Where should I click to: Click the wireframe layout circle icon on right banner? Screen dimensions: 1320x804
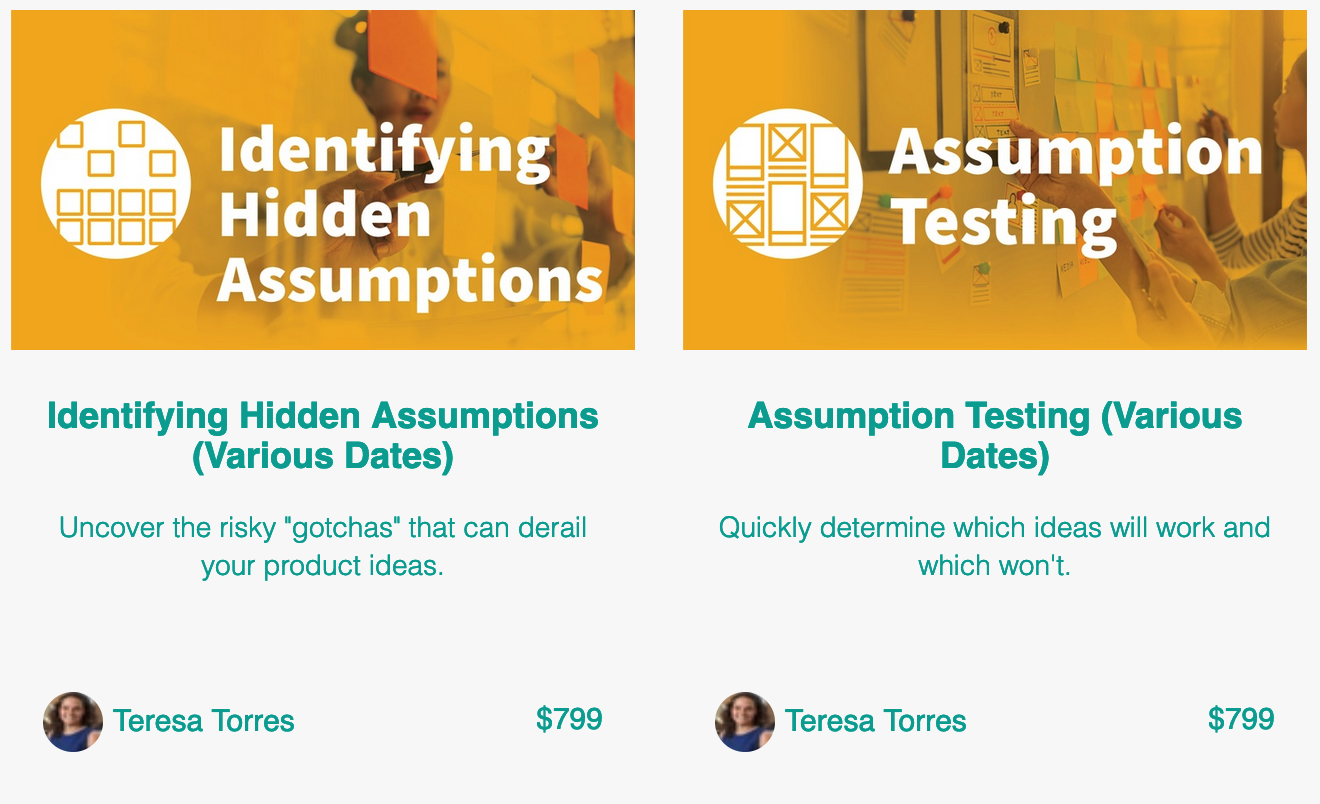(x=788, y=184)
